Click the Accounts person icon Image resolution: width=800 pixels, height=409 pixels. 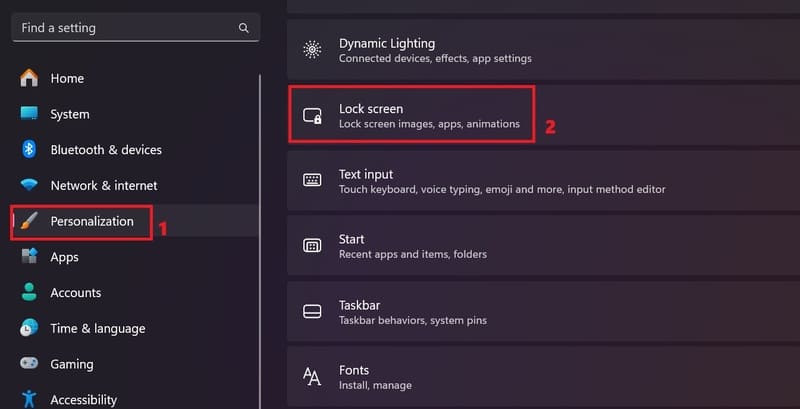pyautogui.click(x=29, y=292)
